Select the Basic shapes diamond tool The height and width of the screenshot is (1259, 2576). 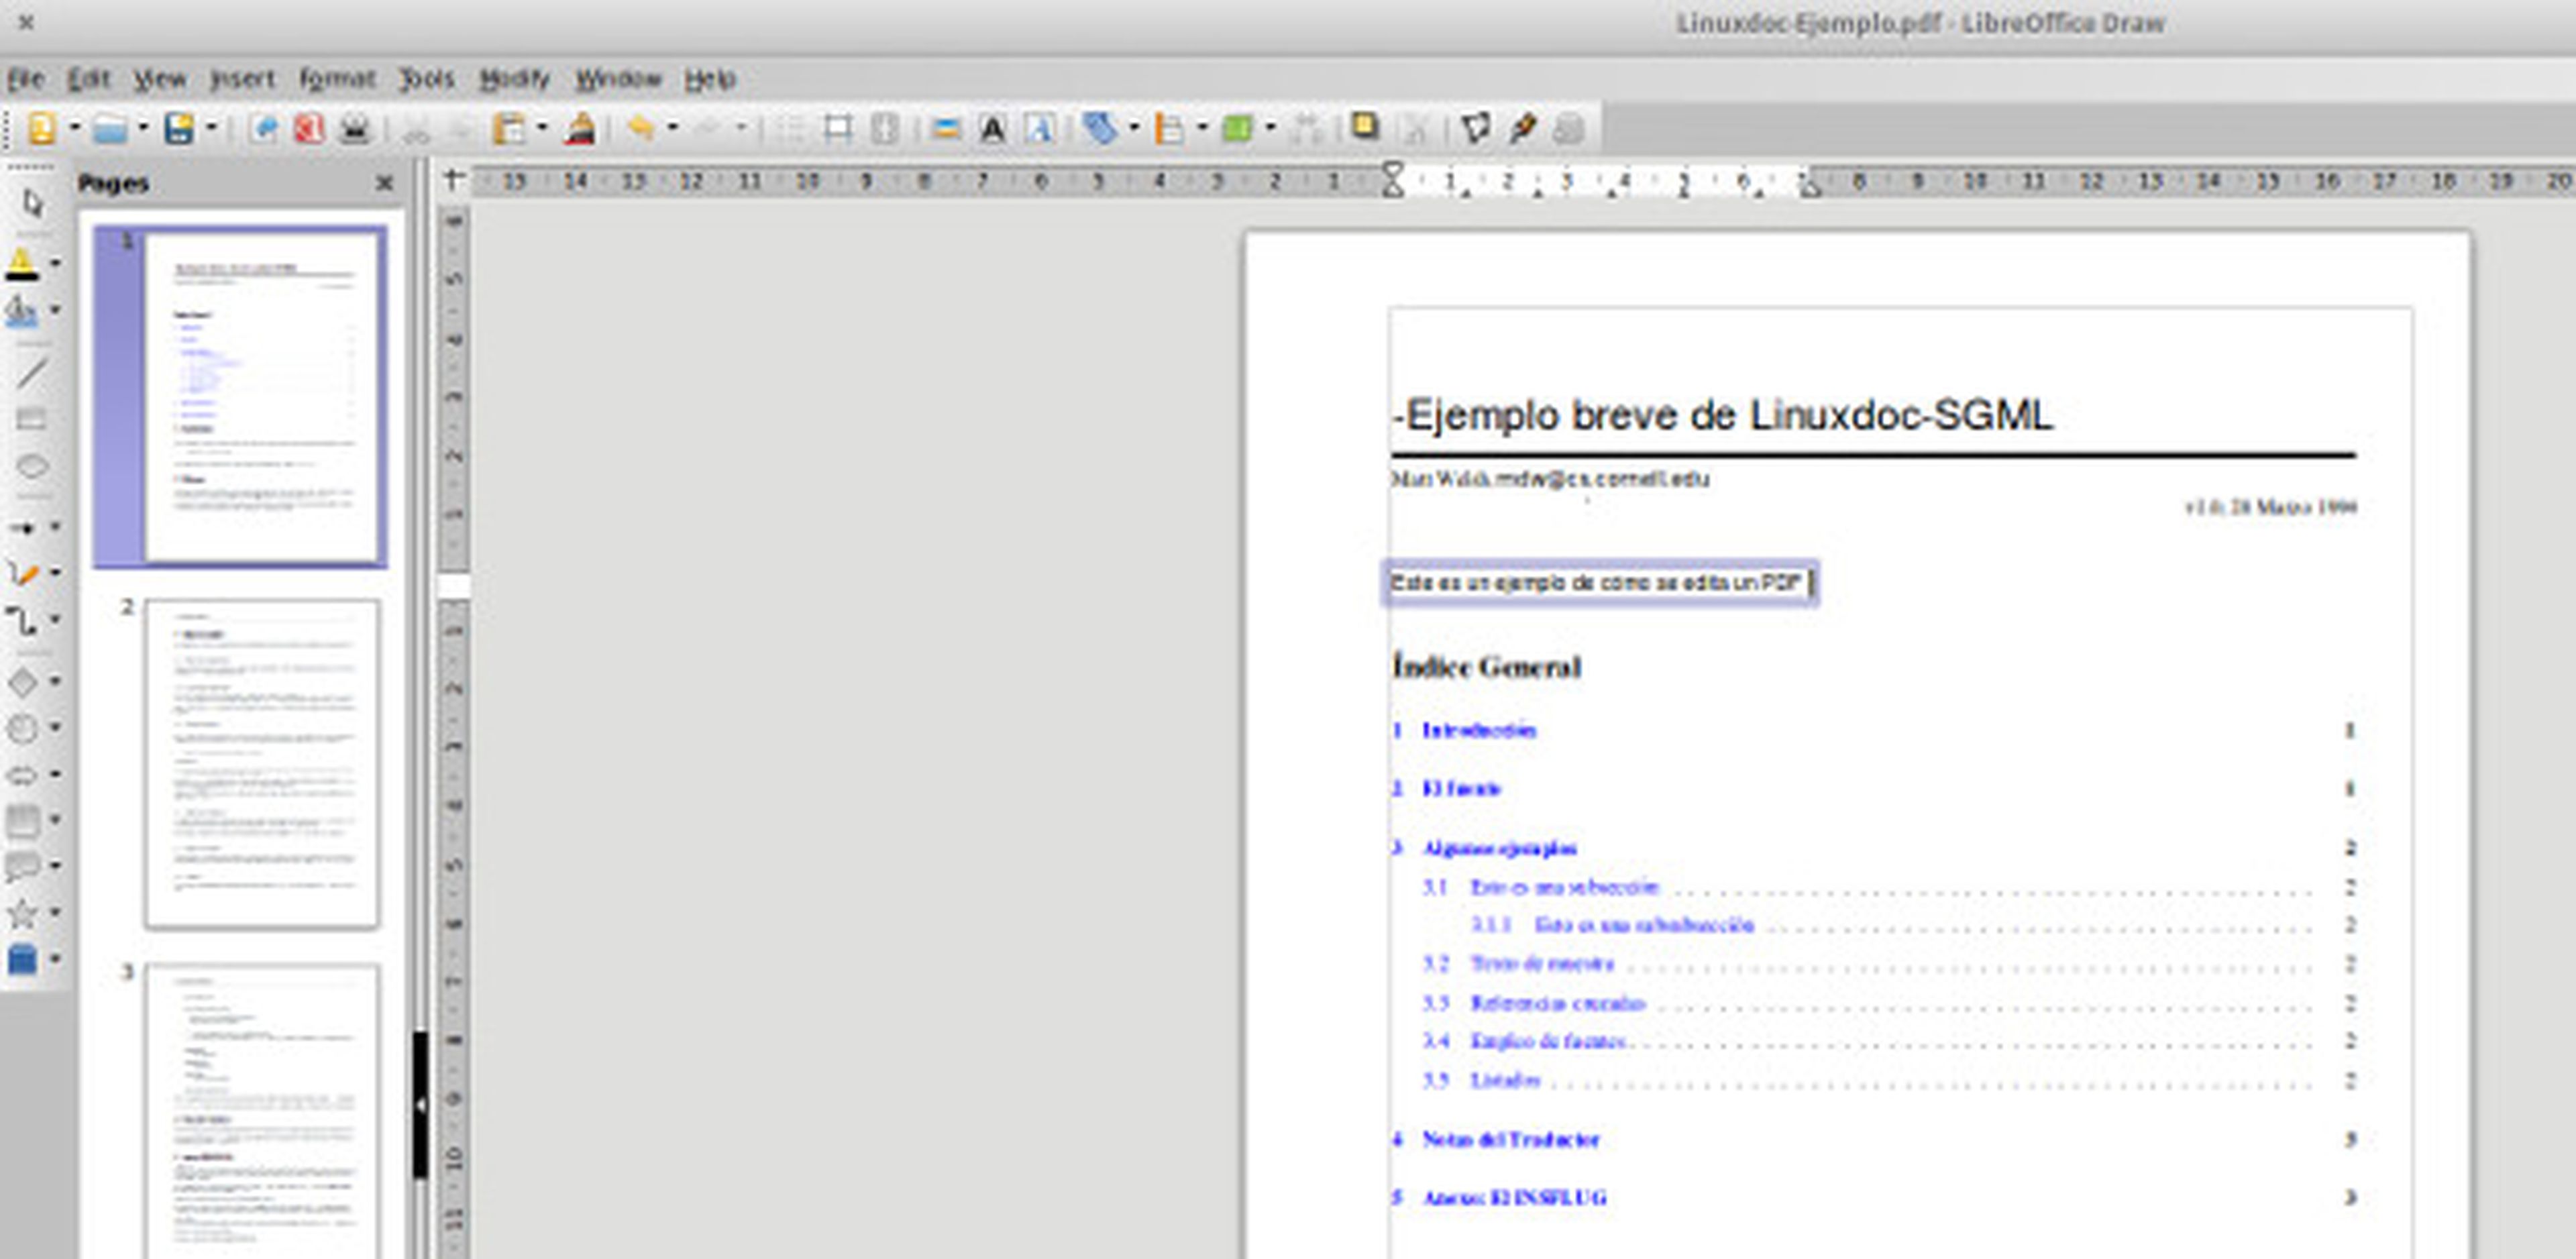(22, 682)
